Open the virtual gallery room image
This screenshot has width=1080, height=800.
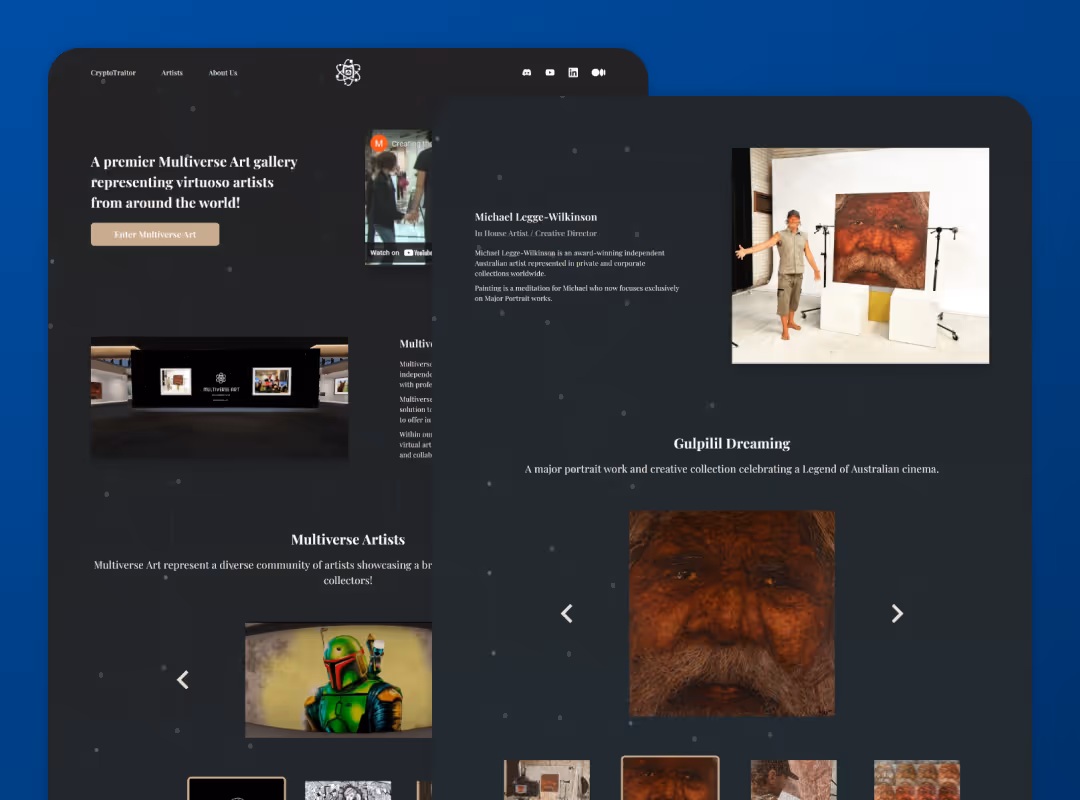coord(219,398)
